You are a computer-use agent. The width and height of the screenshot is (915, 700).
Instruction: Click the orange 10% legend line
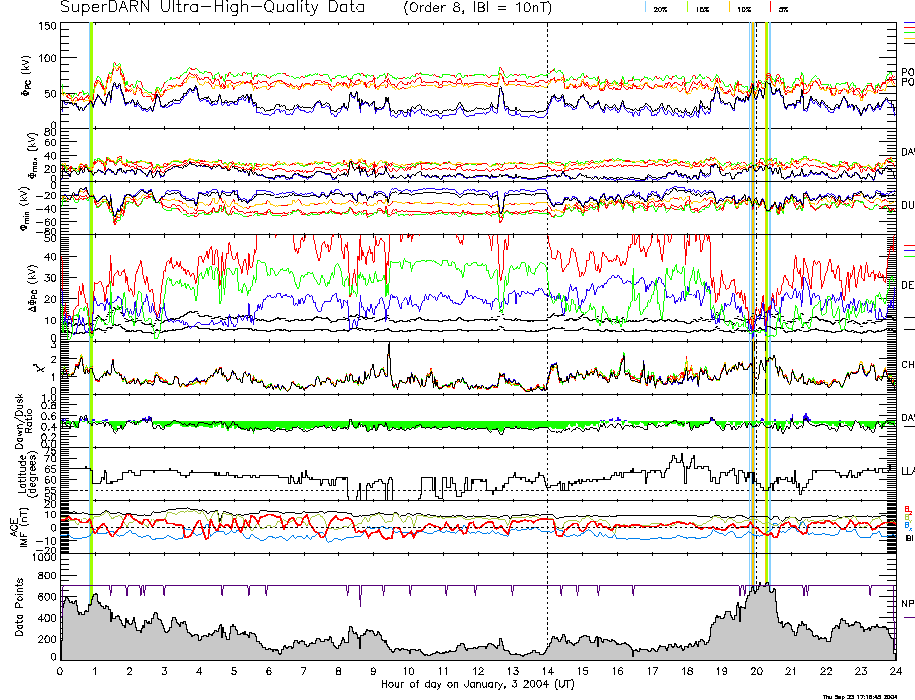pyautogui.click(x=729, y=7)
